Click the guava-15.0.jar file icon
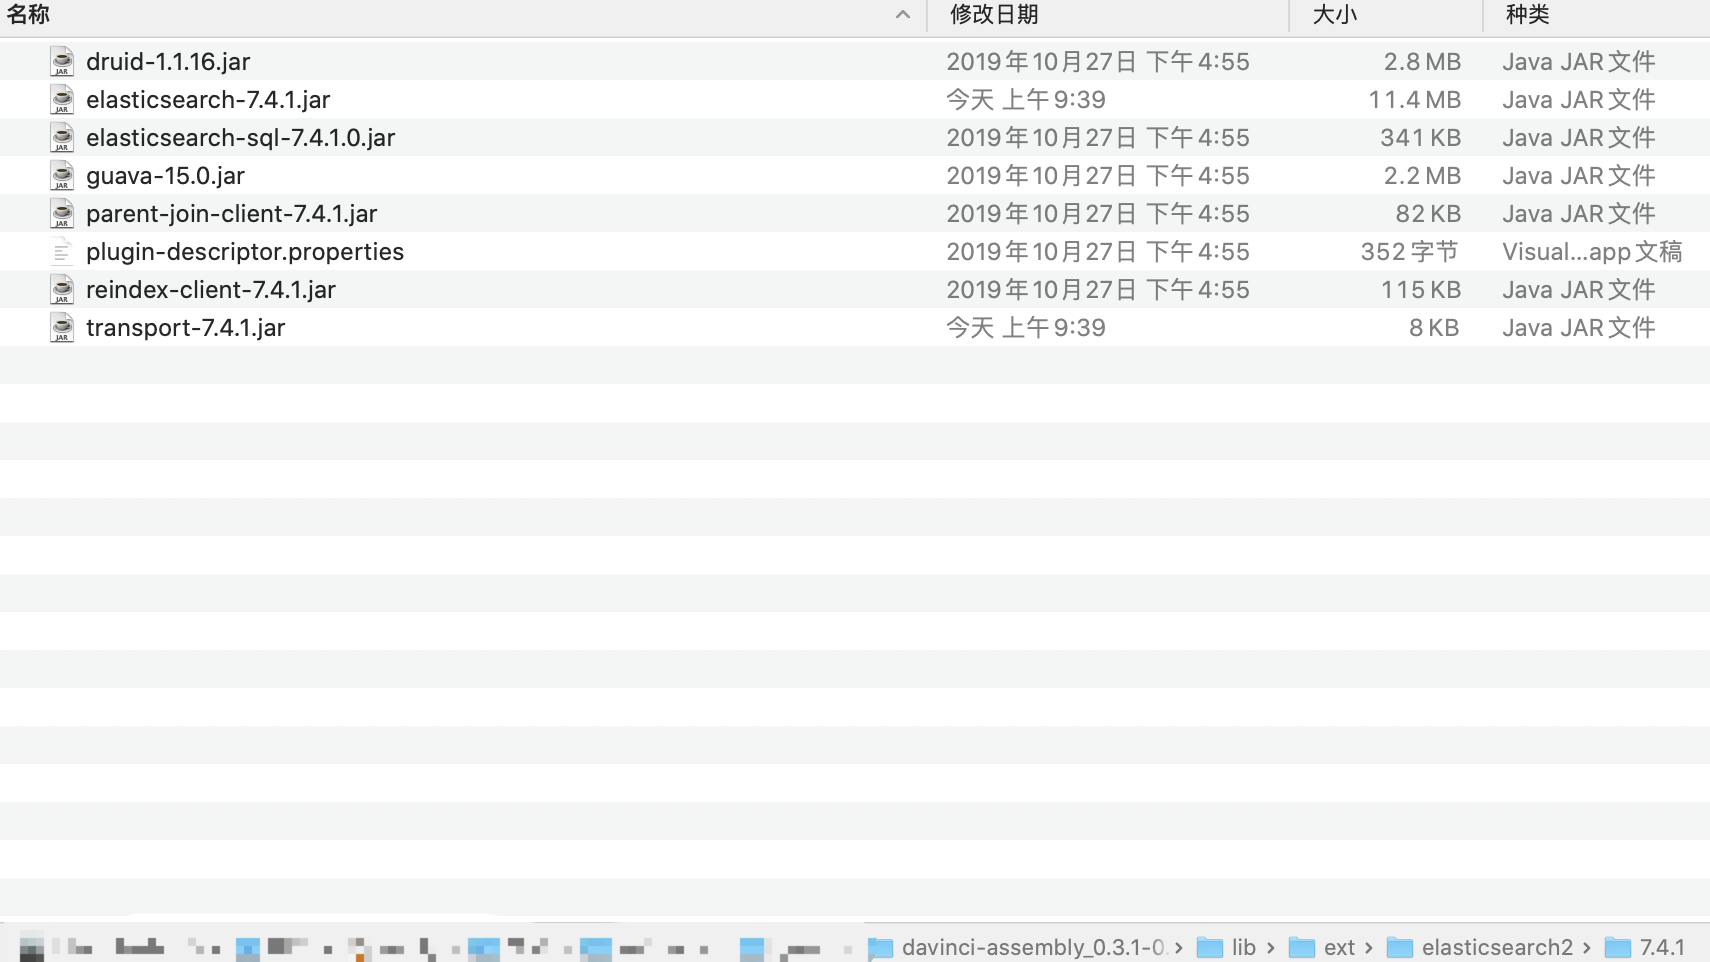Screen dimensions: 1710x962 point(61,175)
